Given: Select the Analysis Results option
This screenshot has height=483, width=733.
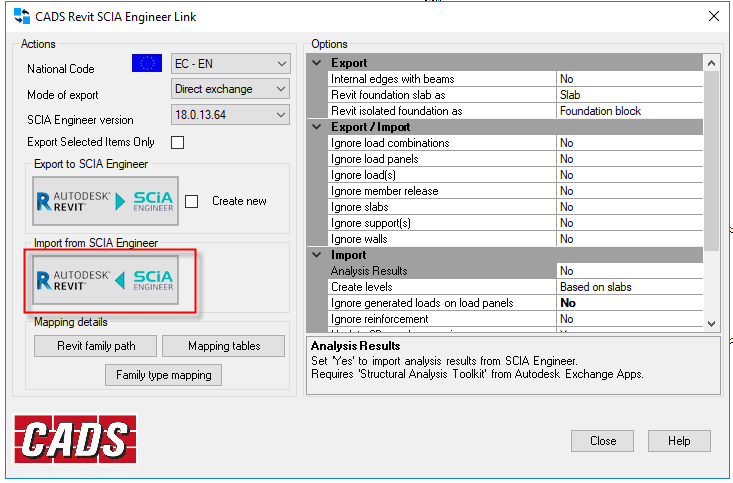Looking at the screenshot, I should tap(516, 271).
